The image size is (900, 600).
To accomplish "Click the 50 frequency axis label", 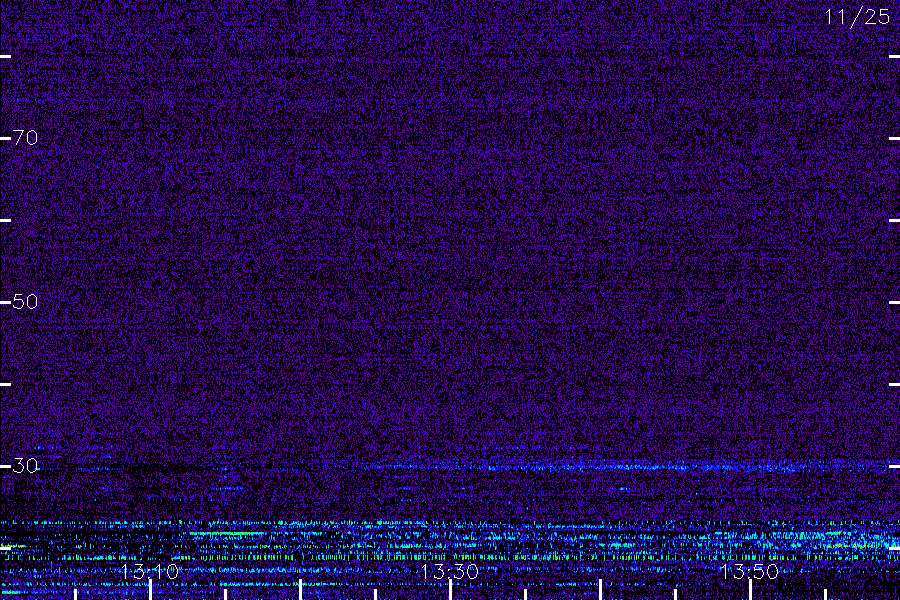I will click(x=25, y=301).
